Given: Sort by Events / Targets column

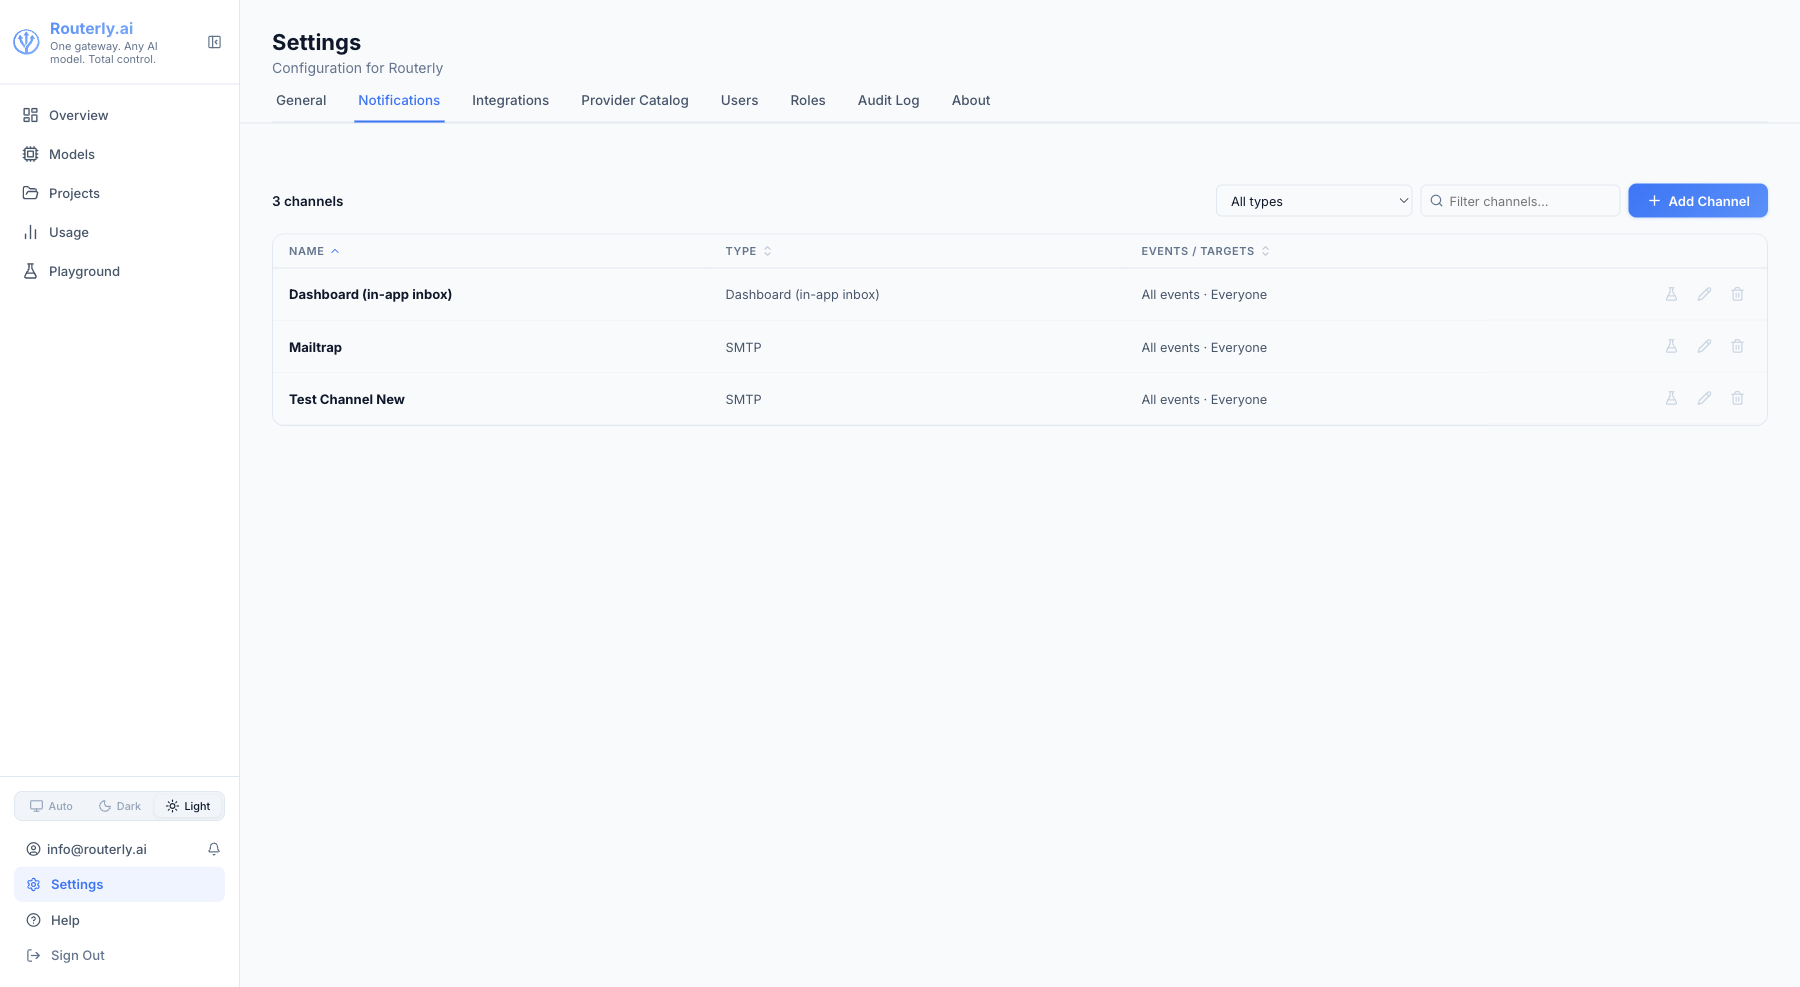Looking at the screenshot, I should point(1205,251).
